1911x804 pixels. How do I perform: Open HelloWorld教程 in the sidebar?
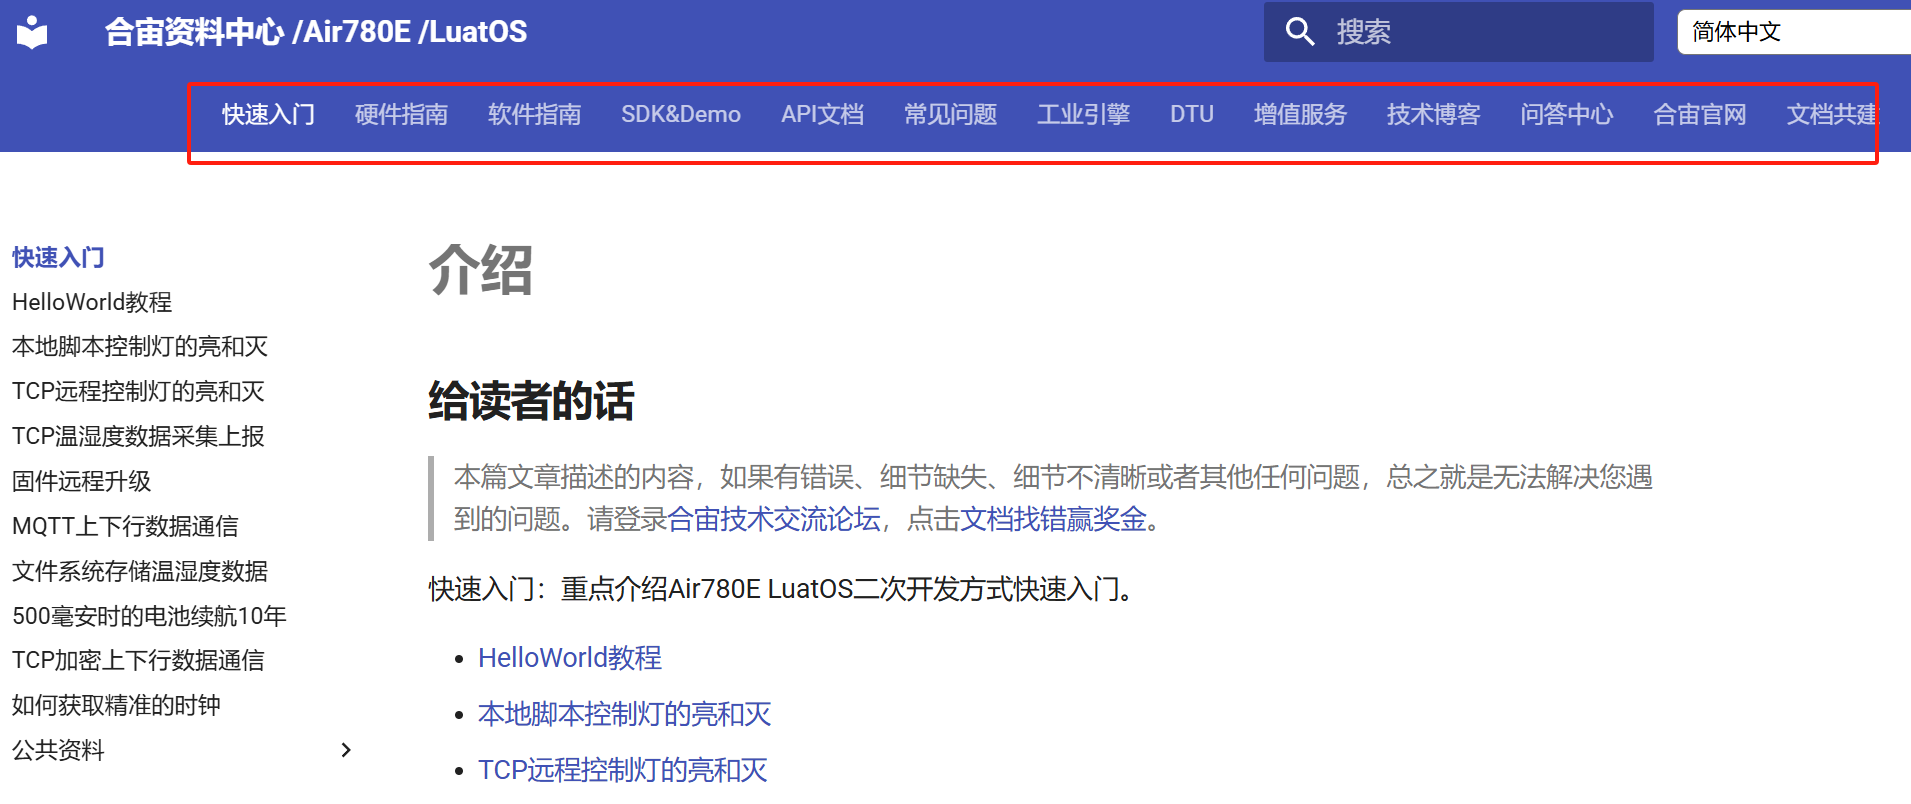tap(92, 302)
